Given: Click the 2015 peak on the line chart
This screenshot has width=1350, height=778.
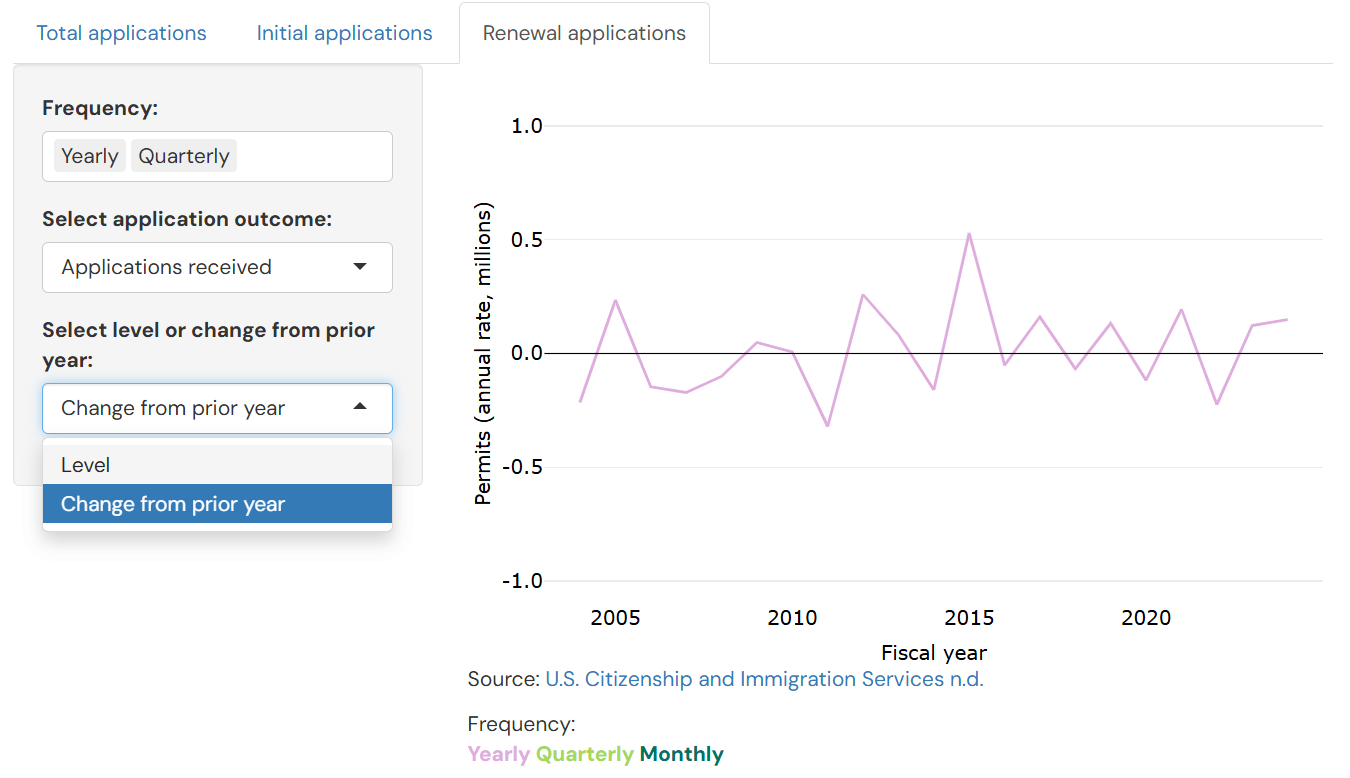Looking at the screenshot, I should 969,234.
